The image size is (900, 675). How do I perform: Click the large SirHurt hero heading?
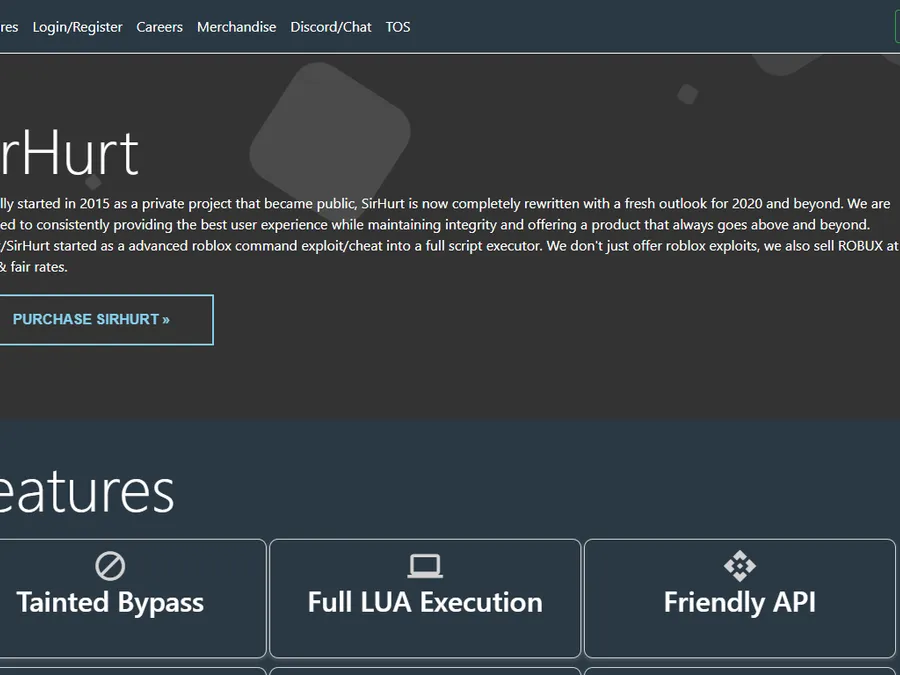point(69,153)
